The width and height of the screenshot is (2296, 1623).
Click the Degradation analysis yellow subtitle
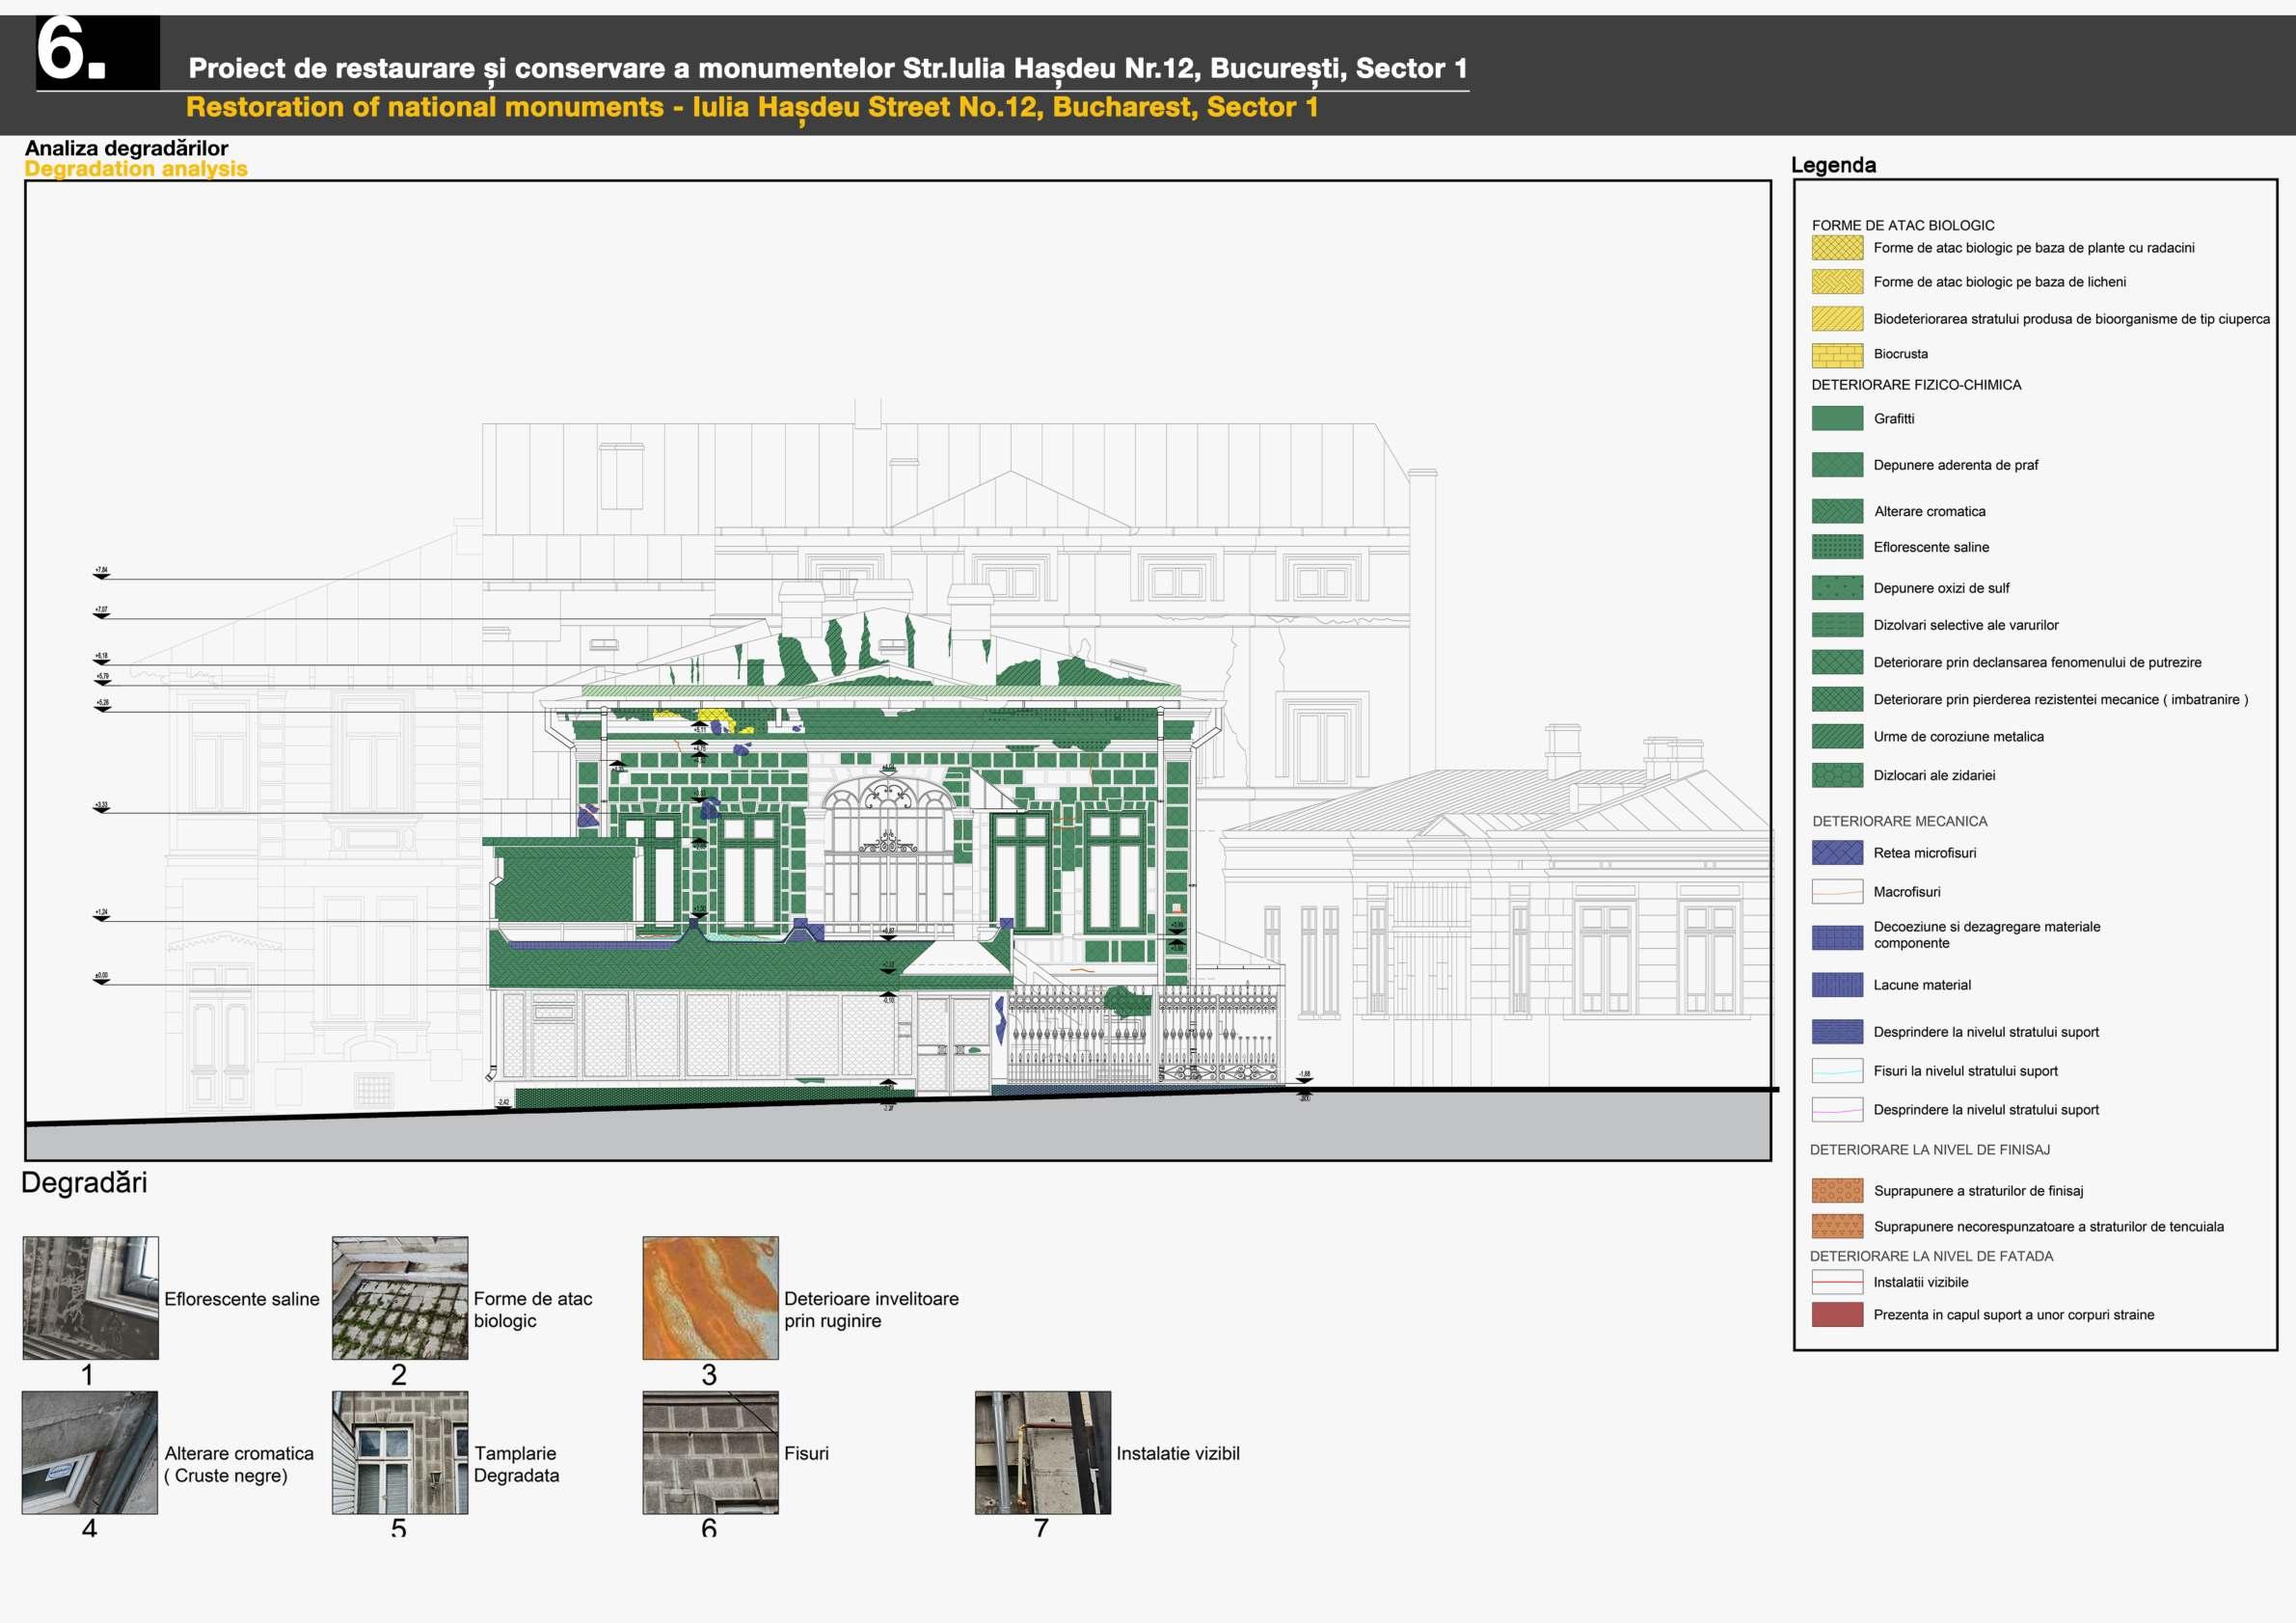[x=136, y=169]
